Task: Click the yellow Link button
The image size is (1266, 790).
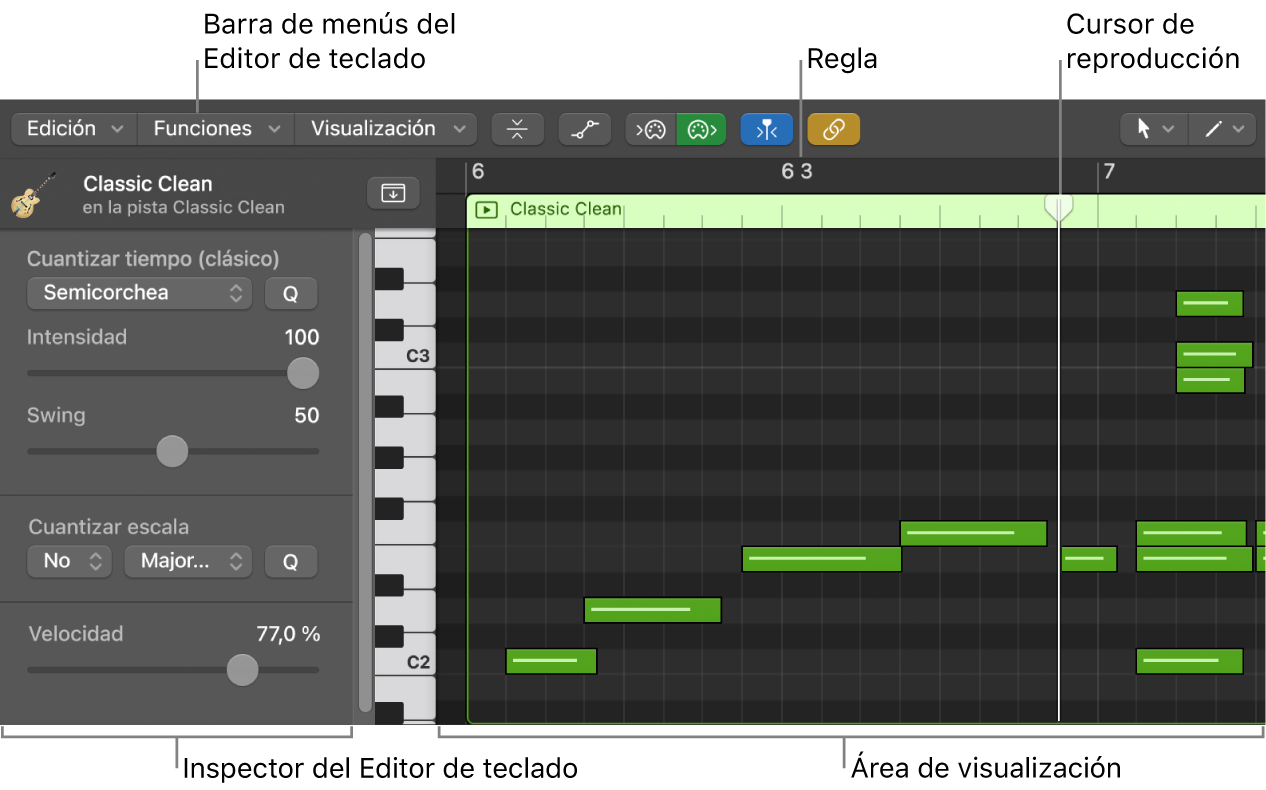Action: click(x=833, y=129)
